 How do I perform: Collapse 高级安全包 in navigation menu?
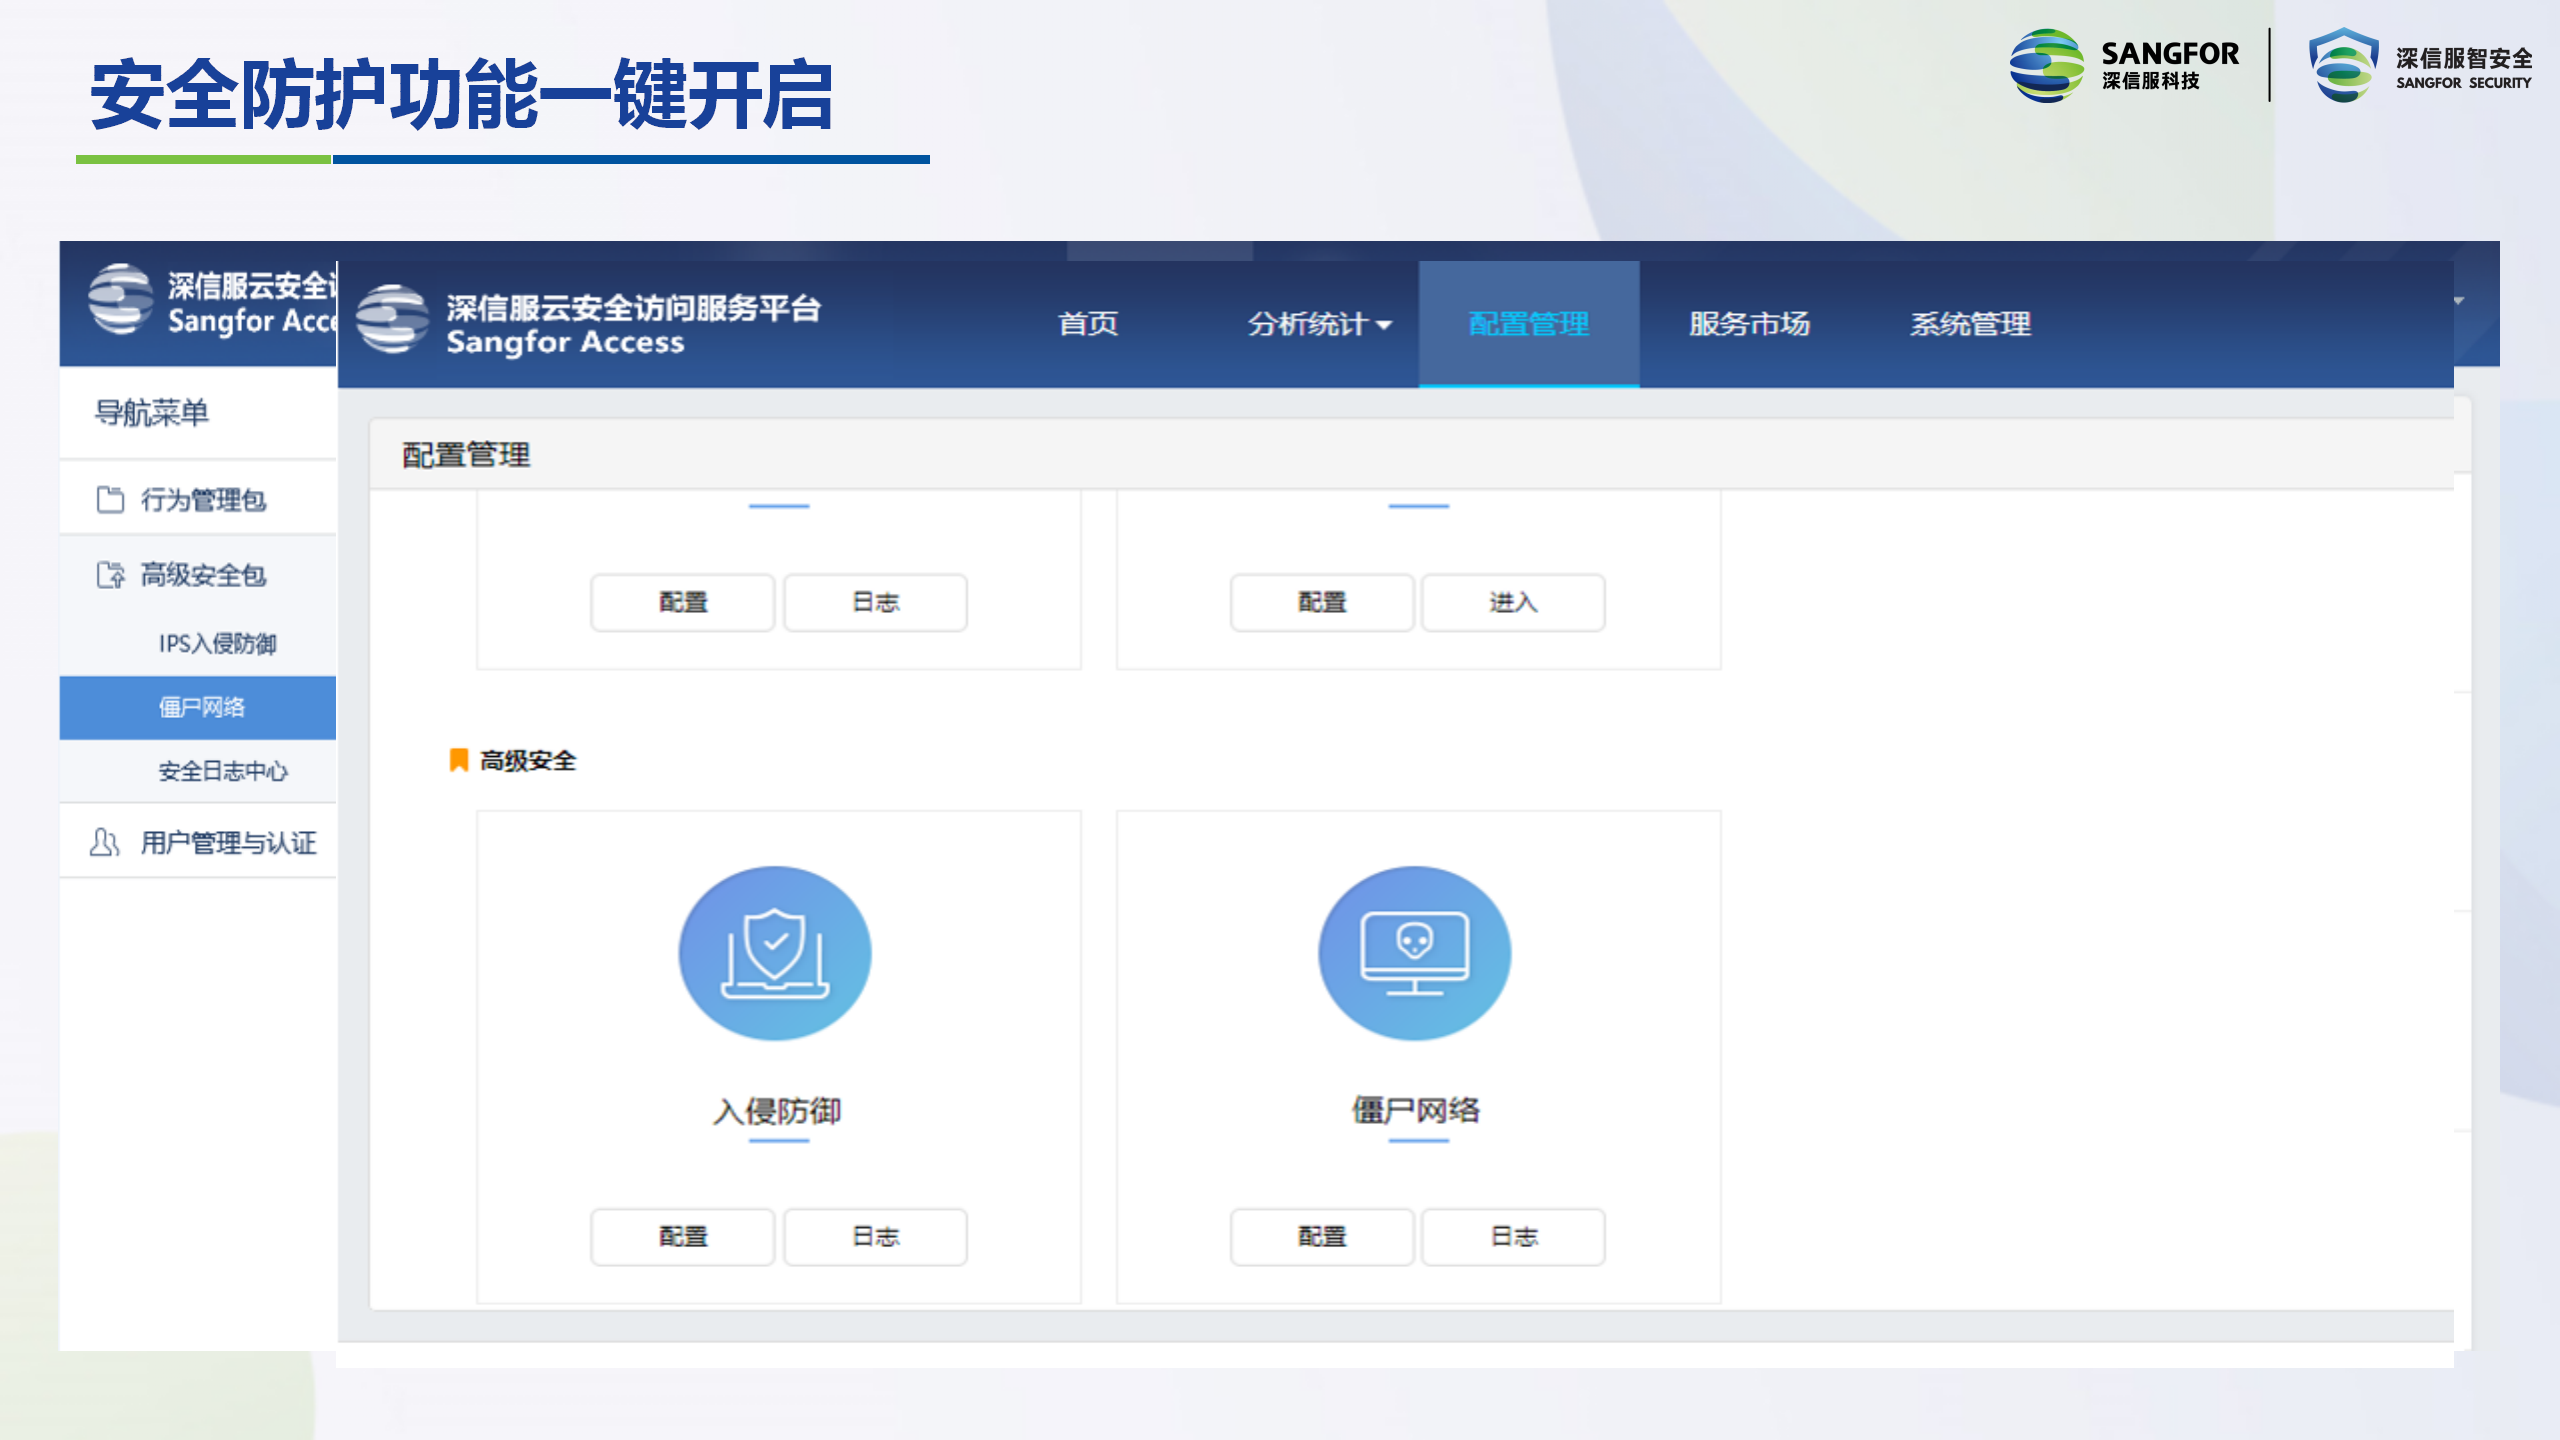(x=198, y=574)
